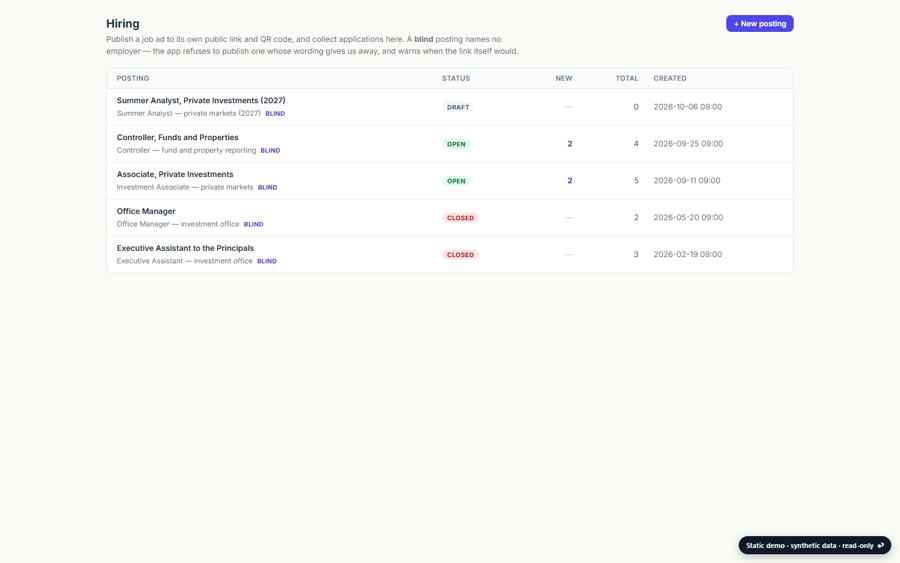Viewport: 900px width, 563px height.
Task: Open the Executive Assistant to the Principals posting
Action: pos(185,248)
